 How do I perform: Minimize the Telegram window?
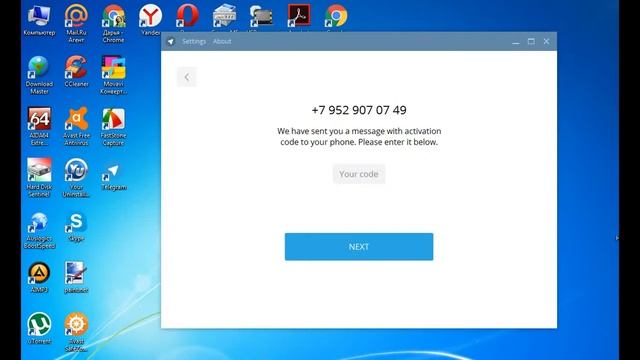[x=516, y=42]
